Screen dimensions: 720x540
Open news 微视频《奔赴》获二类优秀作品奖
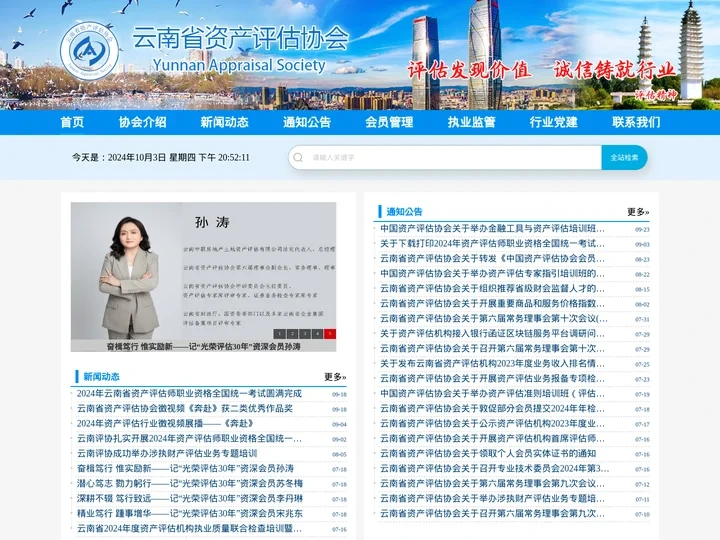point(185,408)
